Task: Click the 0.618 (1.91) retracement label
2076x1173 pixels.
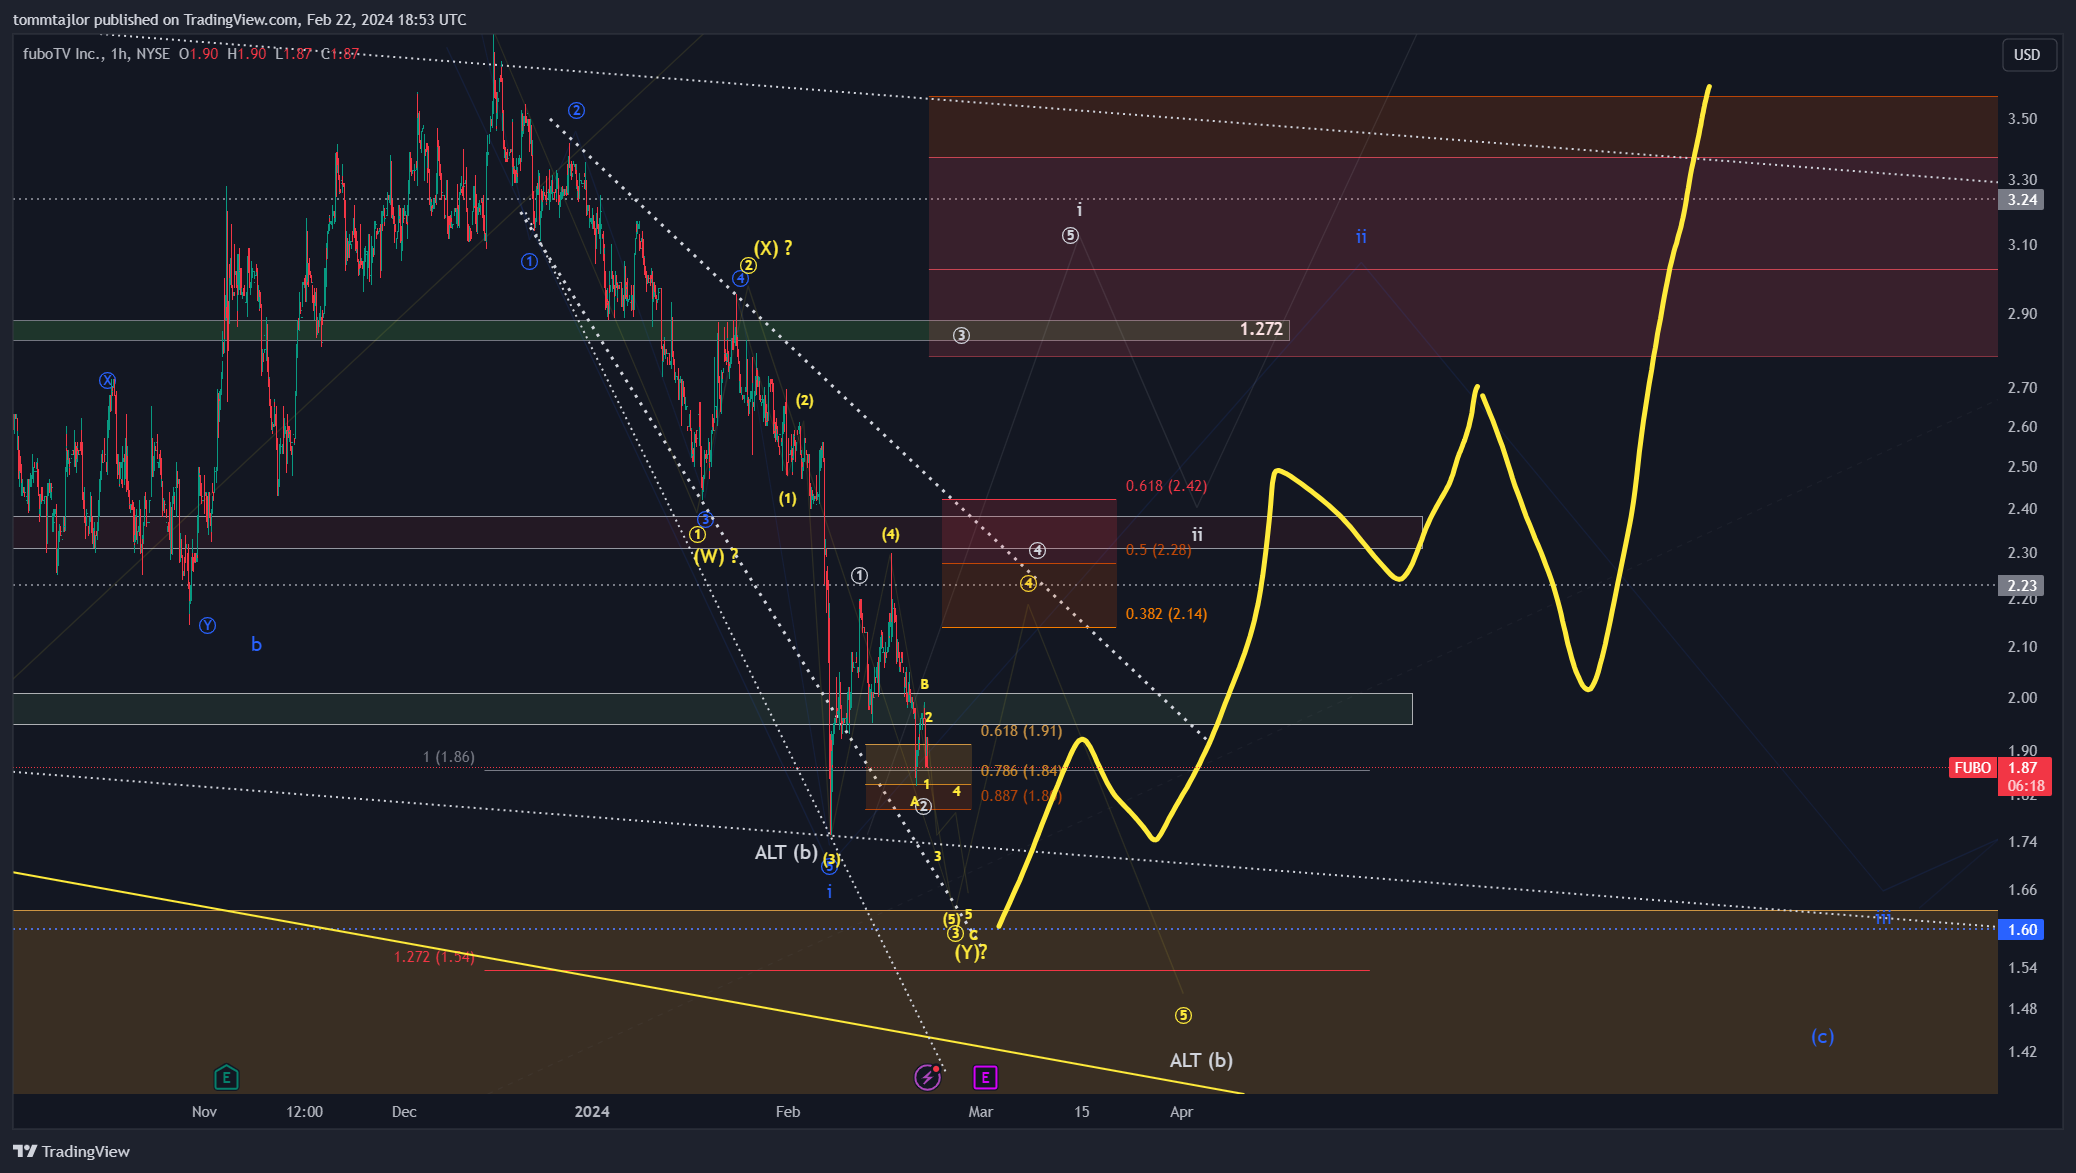Action: (1021, 731)
